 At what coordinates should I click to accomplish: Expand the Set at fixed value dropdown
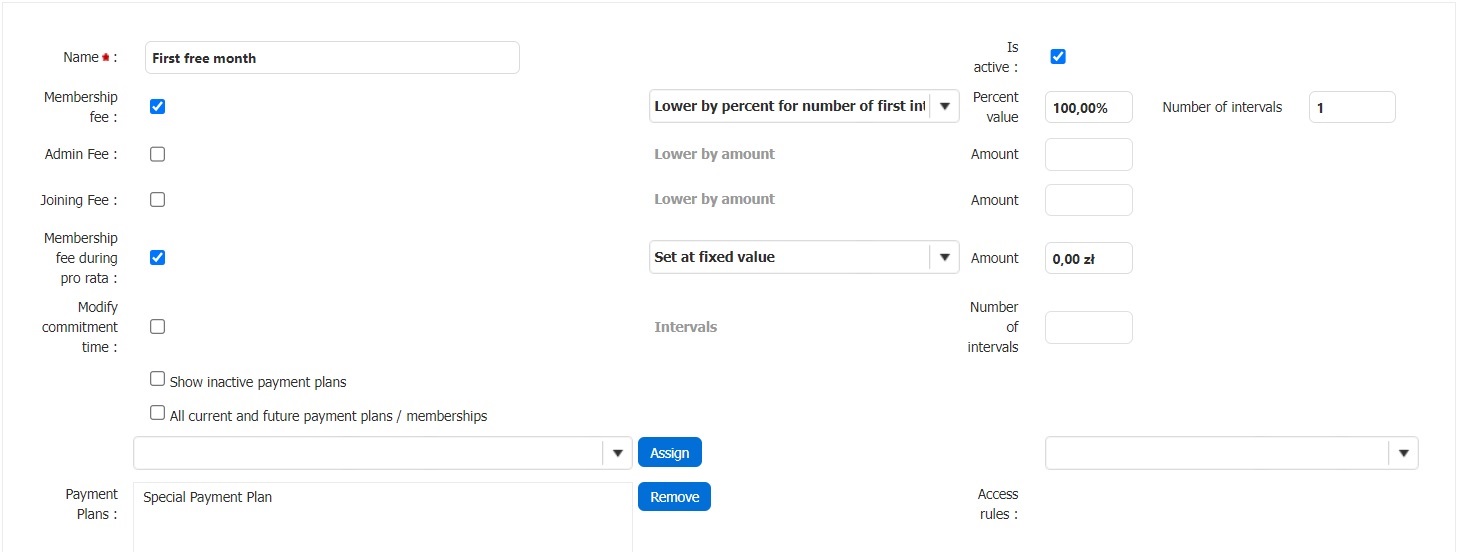pos(943,257)
